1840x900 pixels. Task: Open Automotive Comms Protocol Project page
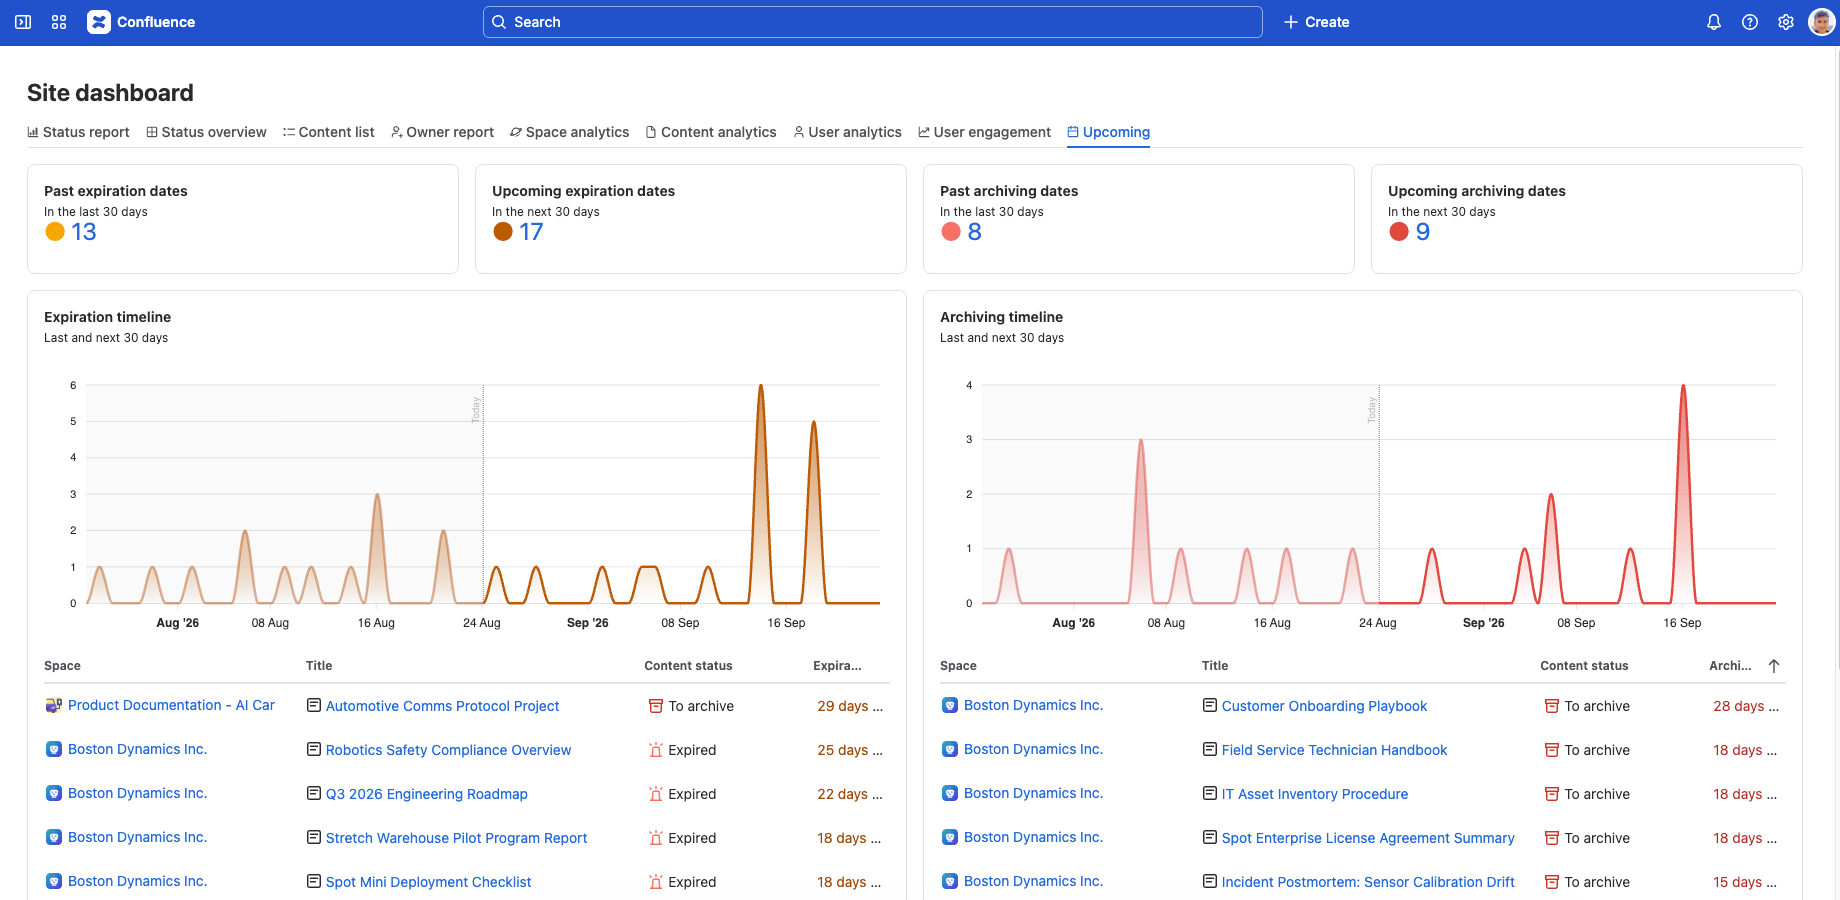tap(442, 706)
